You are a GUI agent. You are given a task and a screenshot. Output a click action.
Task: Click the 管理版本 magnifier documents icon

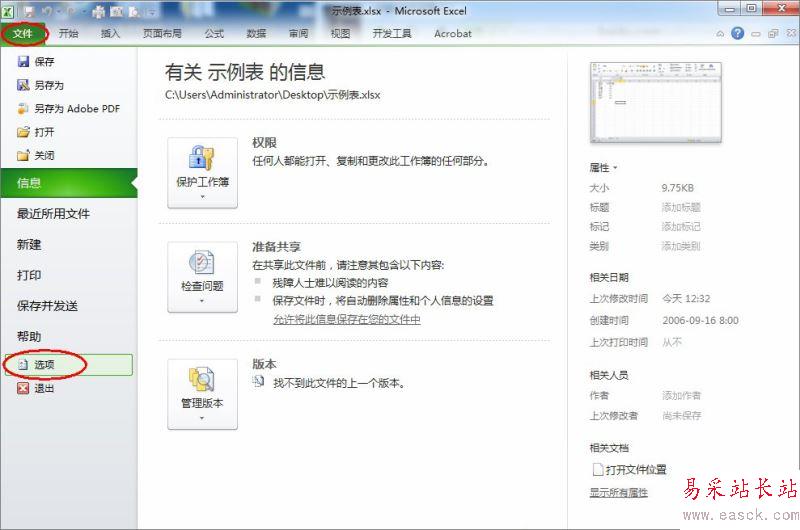(x=202, y=379)
